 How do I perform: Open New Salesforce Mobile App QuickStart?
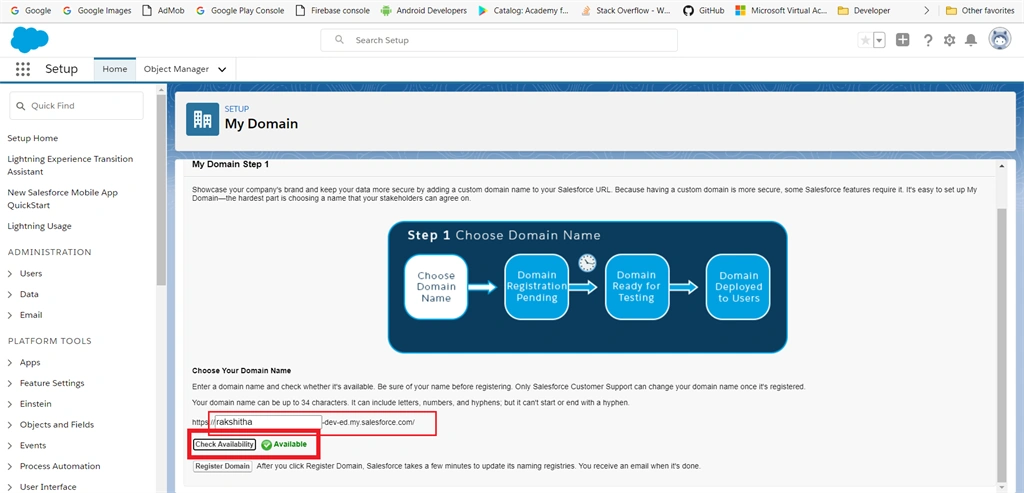pos(63,199)
